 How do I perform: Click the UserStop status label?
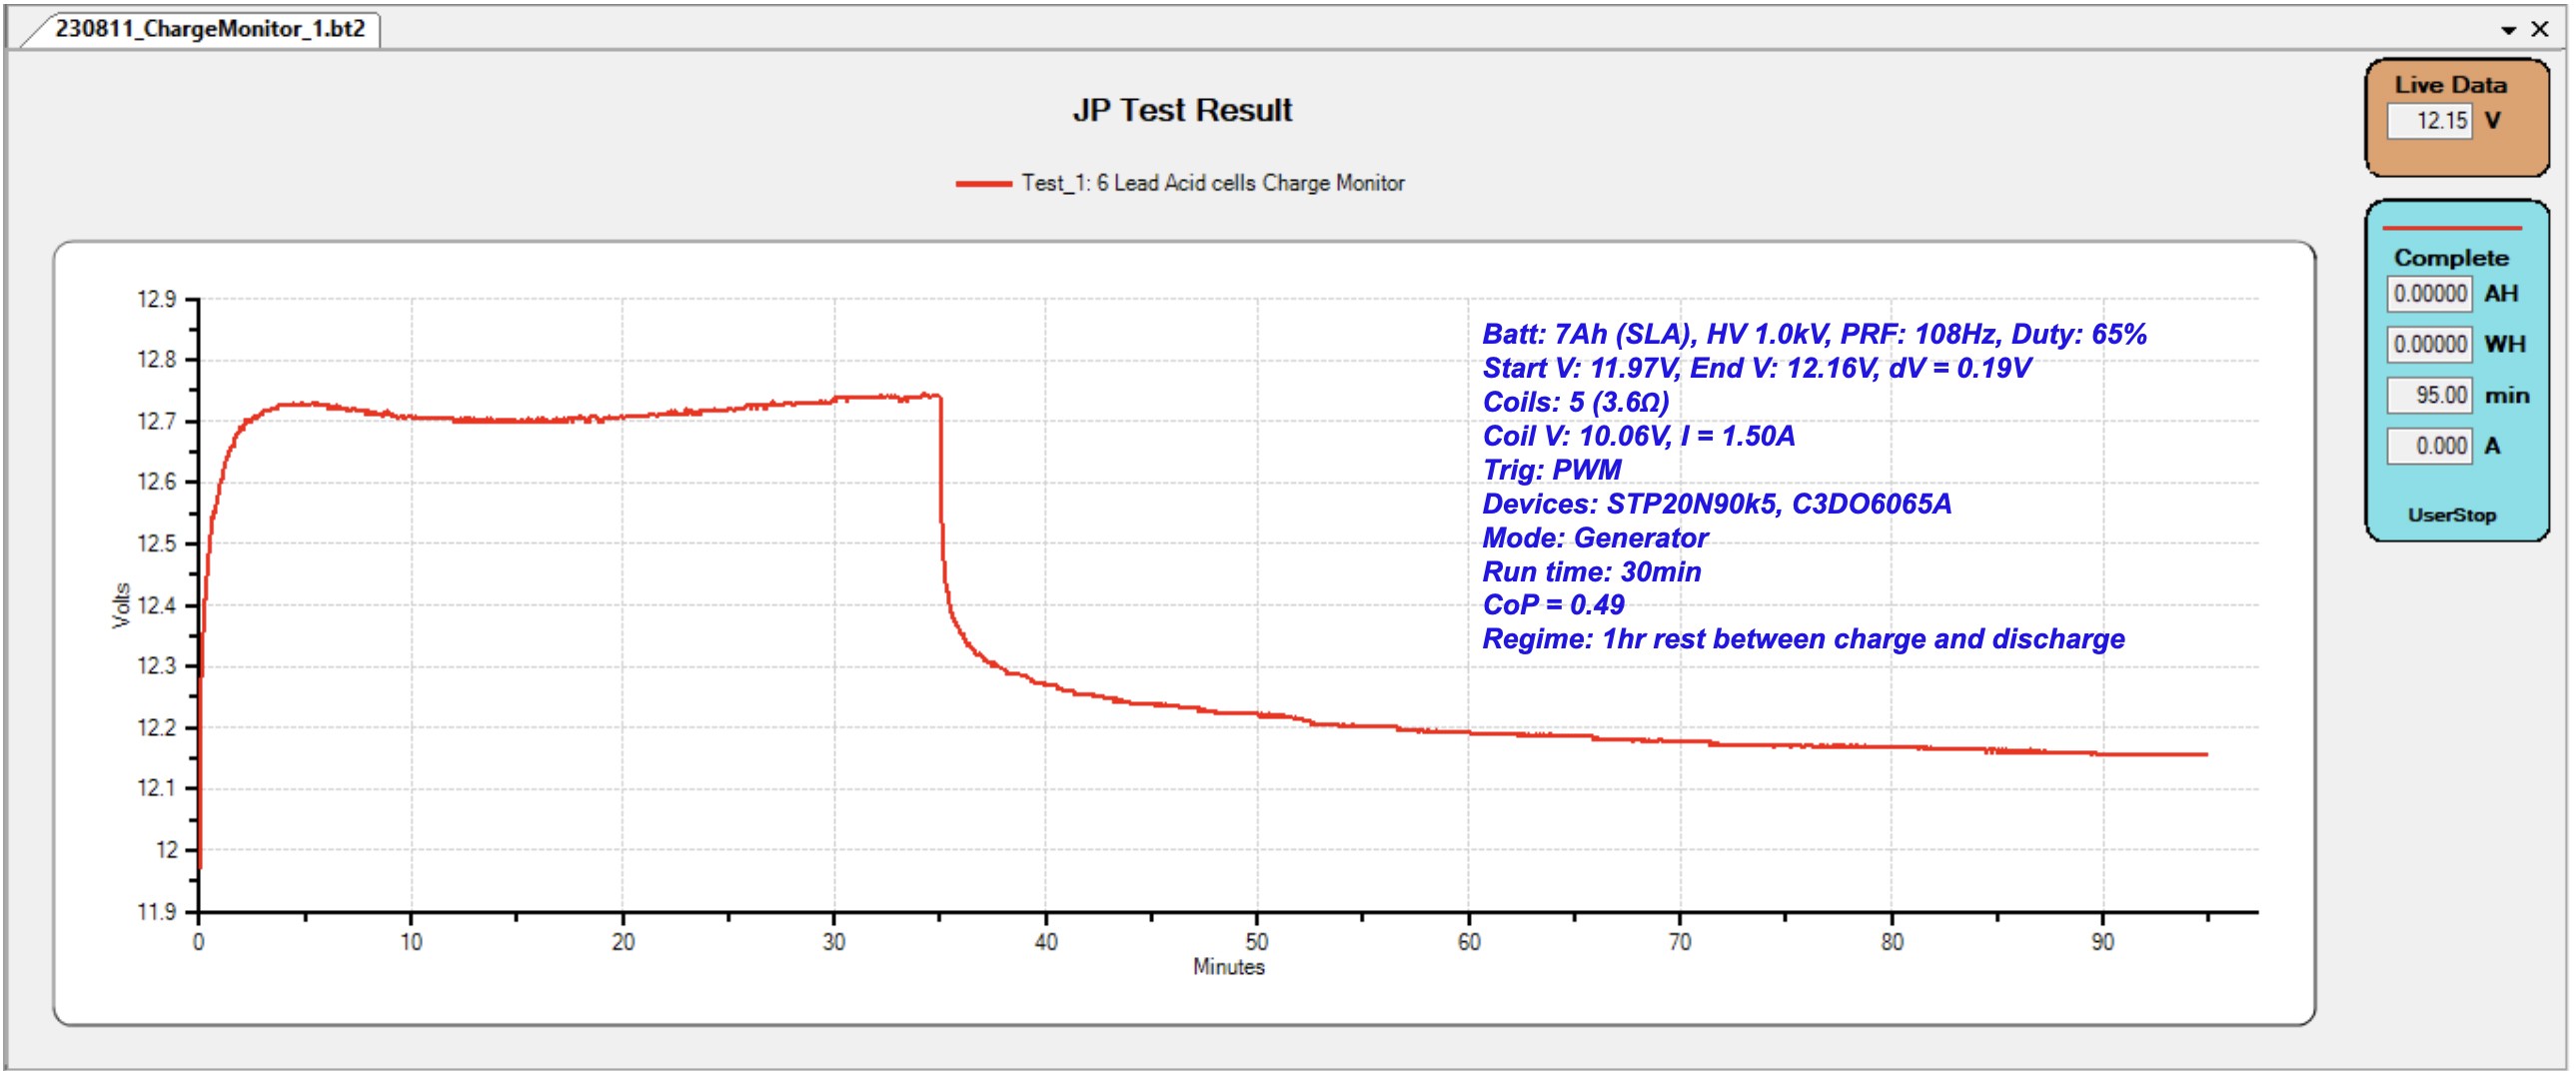pos(2451,515)
